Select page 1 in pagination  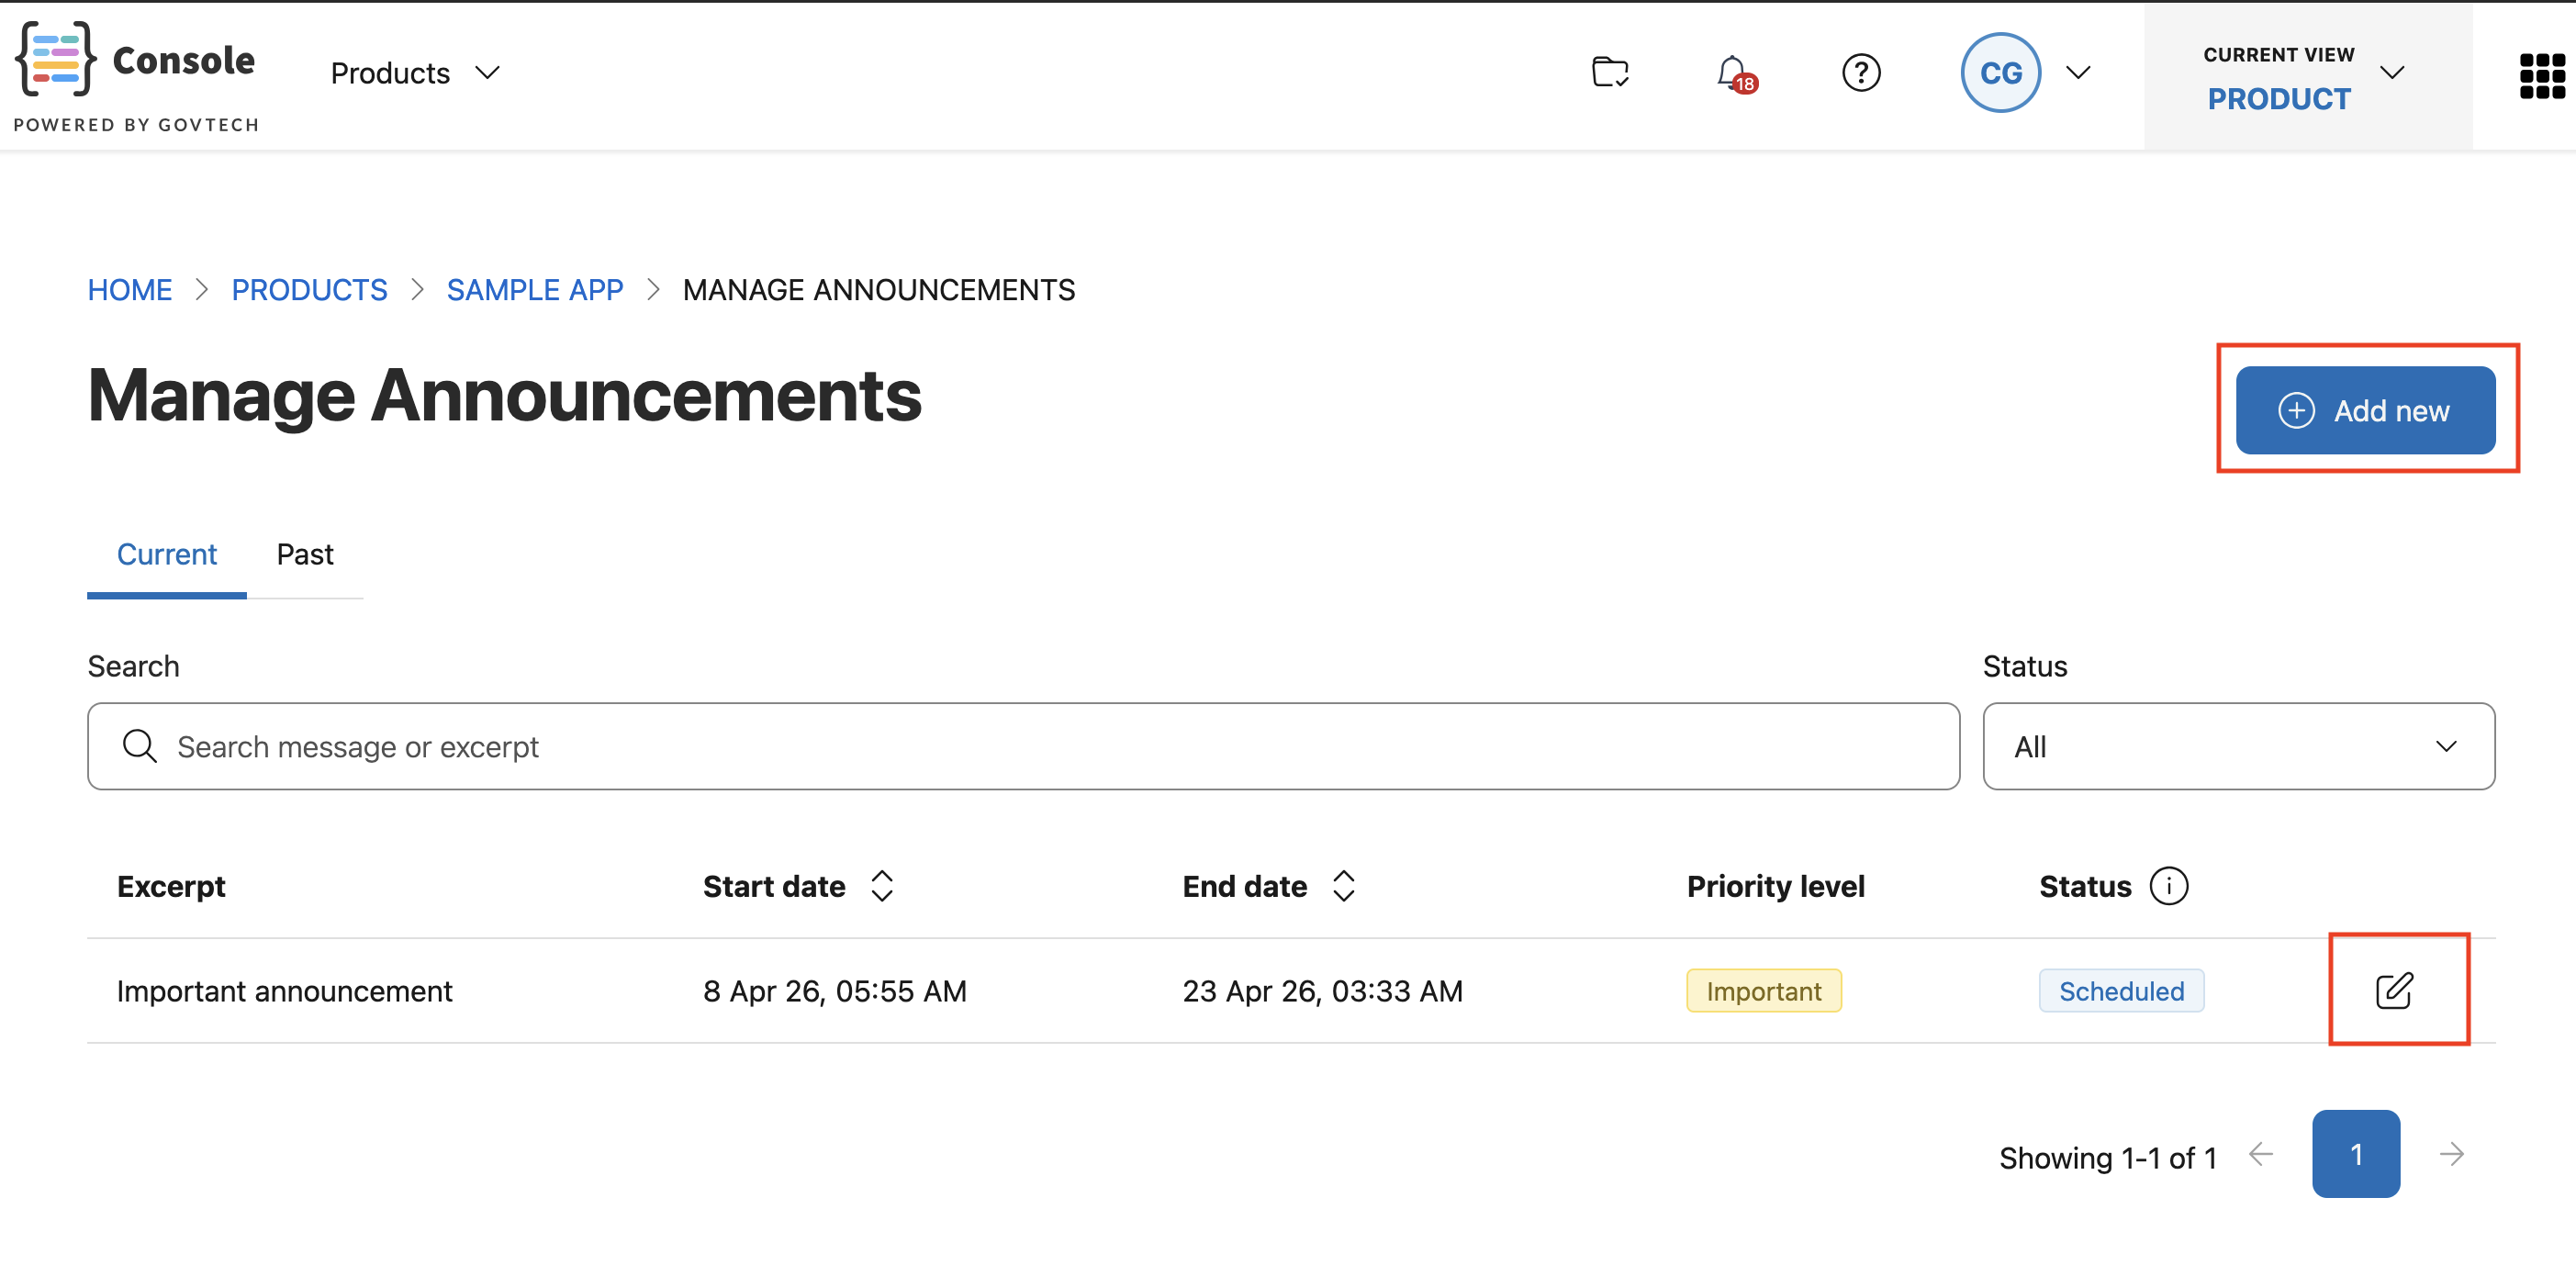tap(2355, 1154)
